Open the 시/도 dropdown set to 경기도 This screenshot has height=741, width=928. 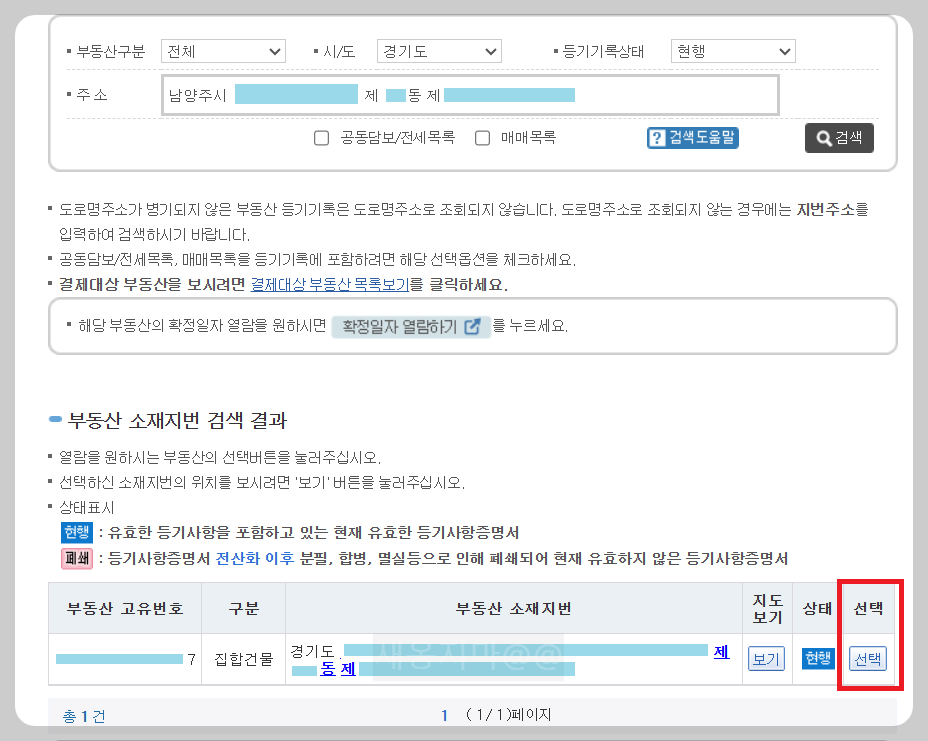point(438,51)
